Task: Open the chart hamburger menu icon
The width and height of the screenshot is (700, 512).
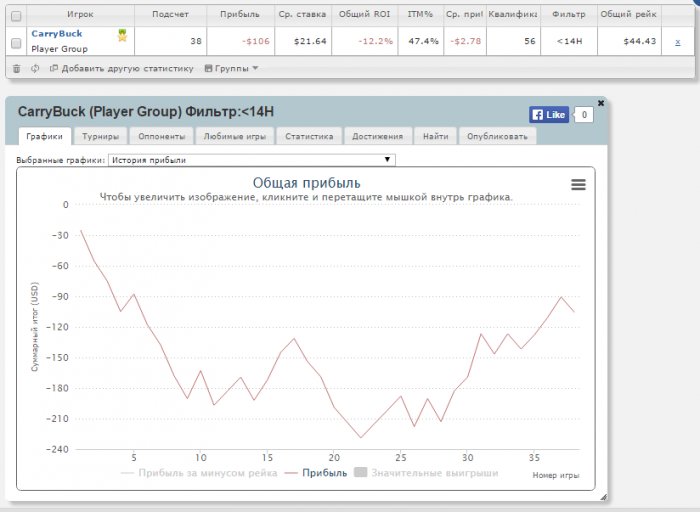Action: point(579,184)
